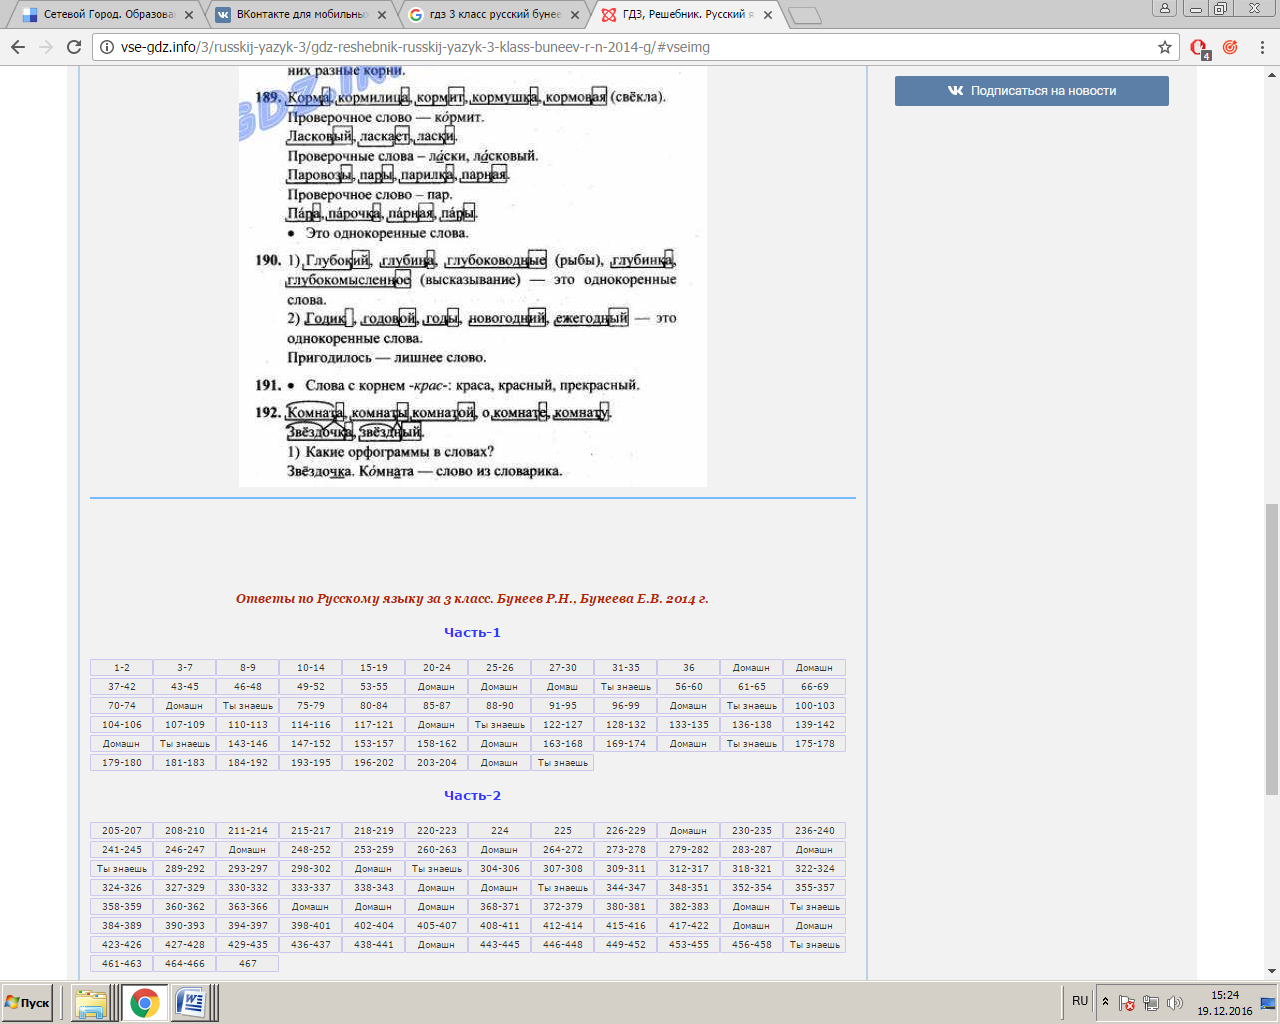The height and width of the screenshot is (1024, 1280).
Task: Open exercises 456-458 link
Action: click(x=751, y=945)
